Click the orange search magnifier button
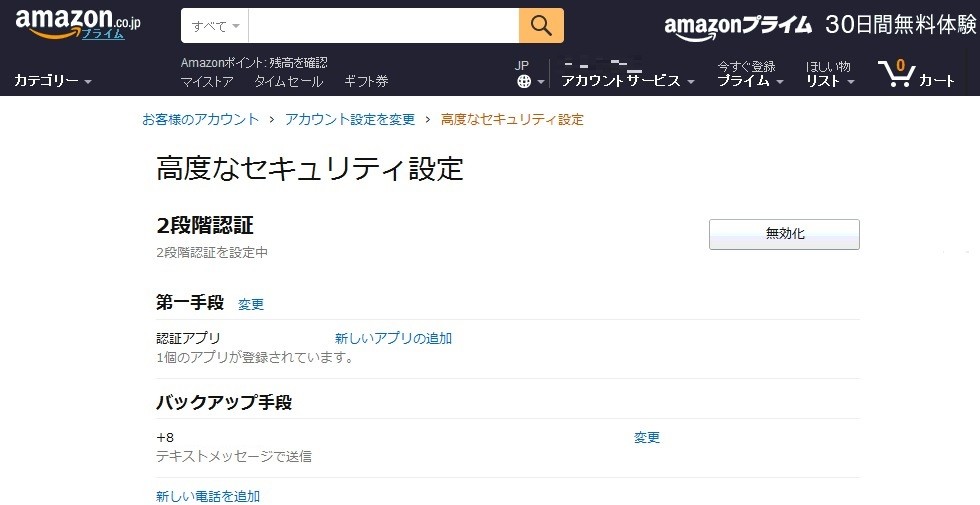The height and width of the screenshot is (505, 980). click(541, 26)
